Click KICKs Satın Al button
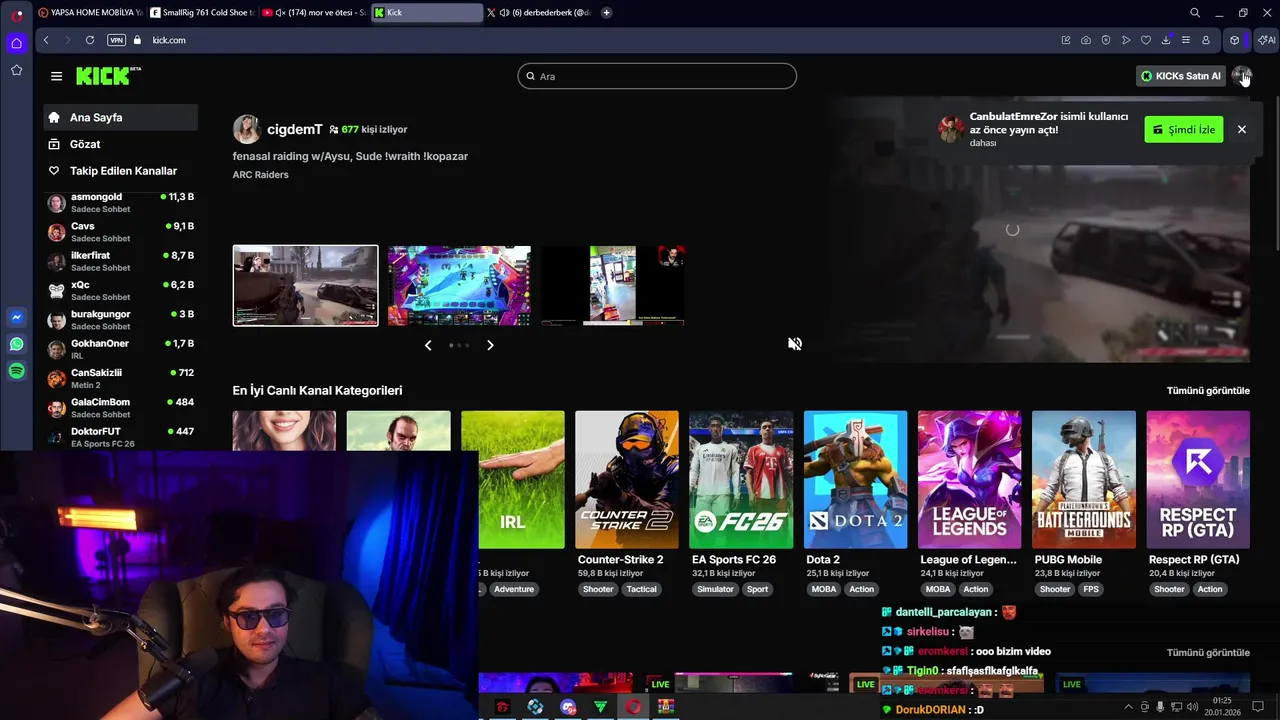The image size is (1280, 720). pos(1181,76)
